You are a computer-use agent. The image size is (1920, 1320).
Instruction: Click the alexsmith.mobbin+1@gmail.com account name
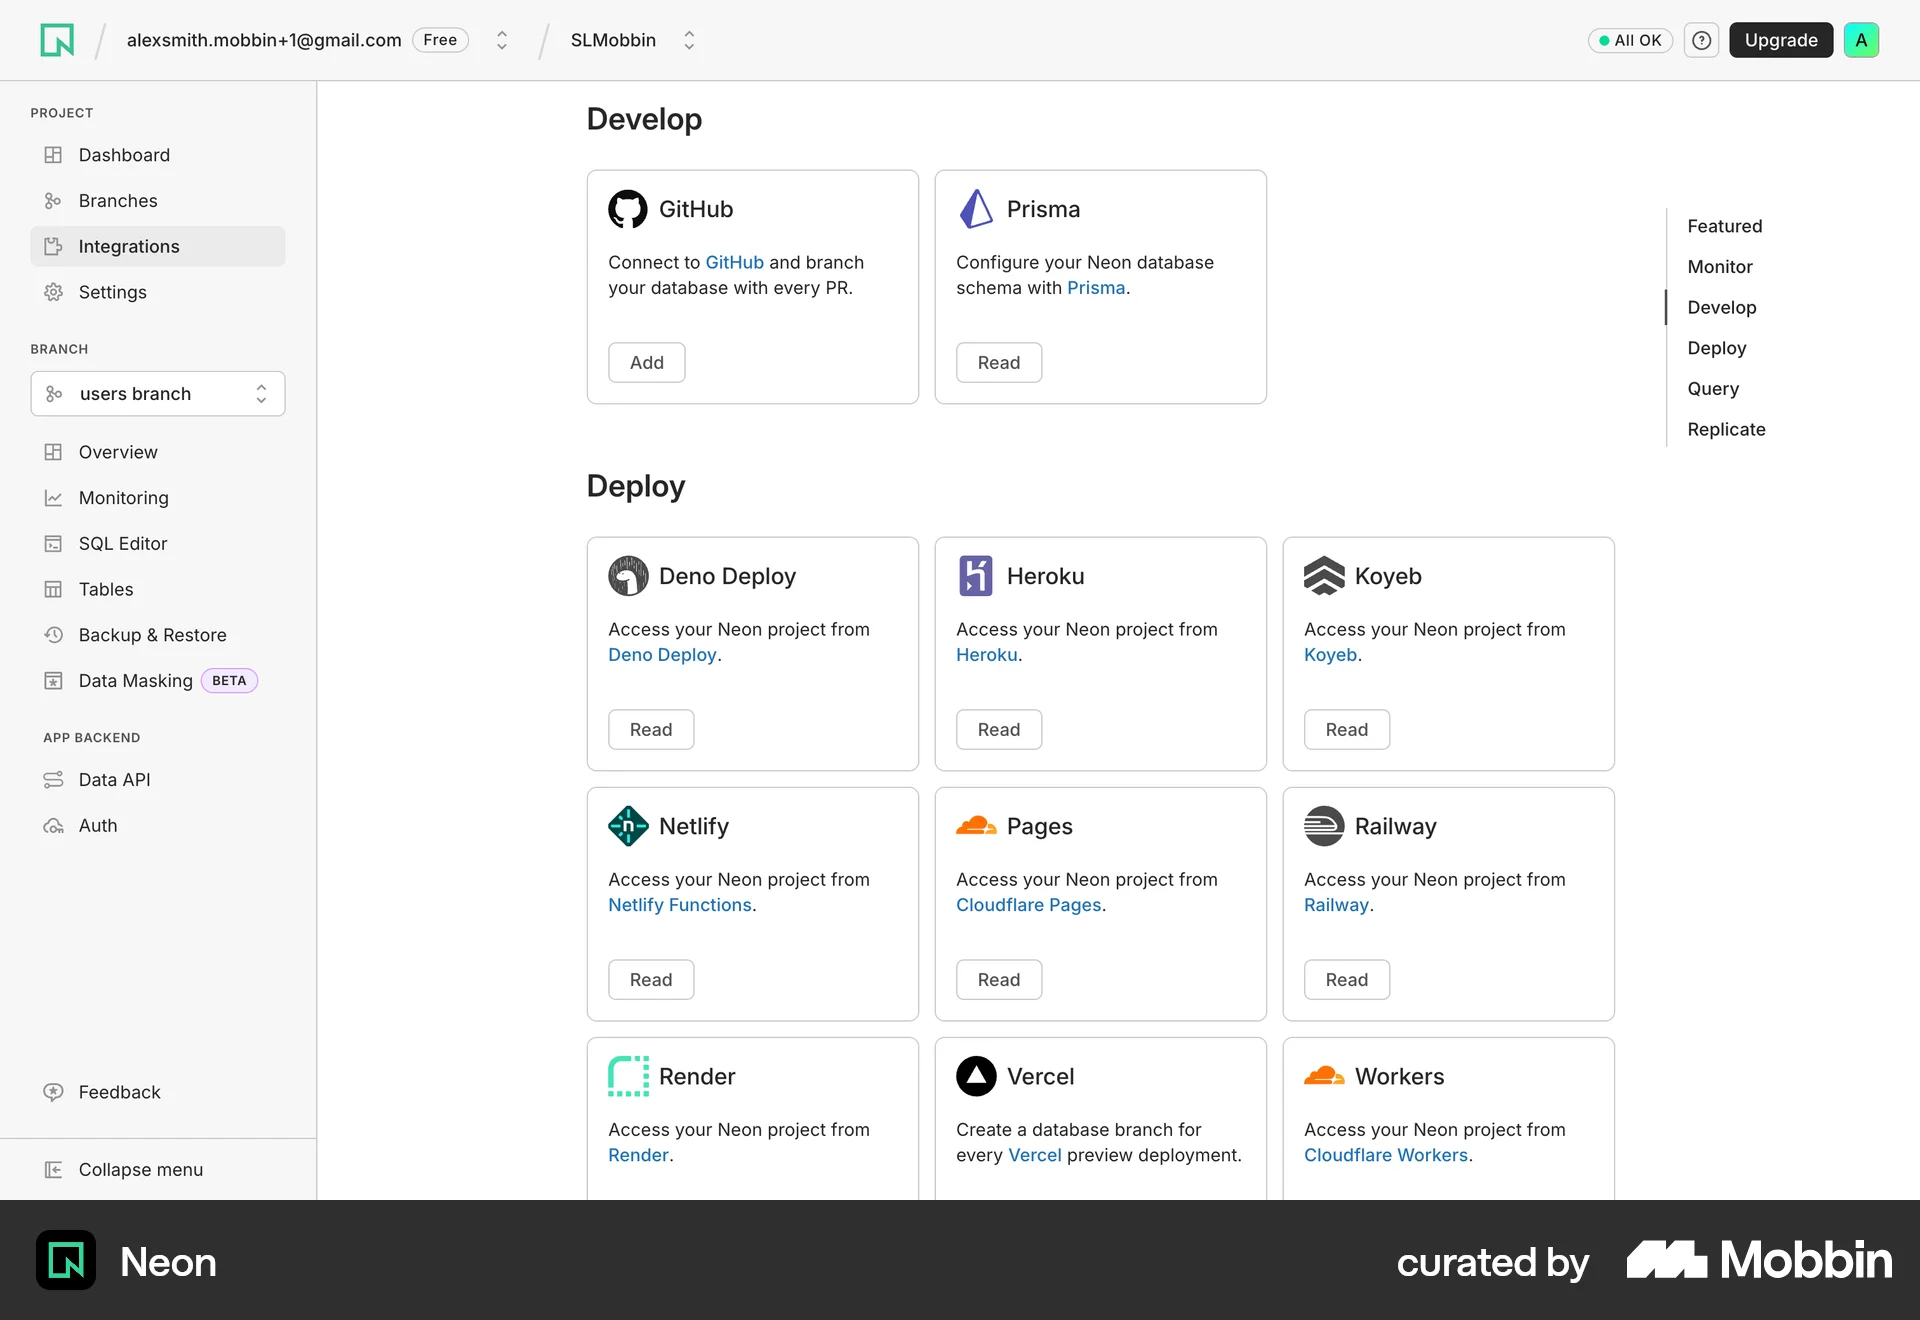coord(264,40)
